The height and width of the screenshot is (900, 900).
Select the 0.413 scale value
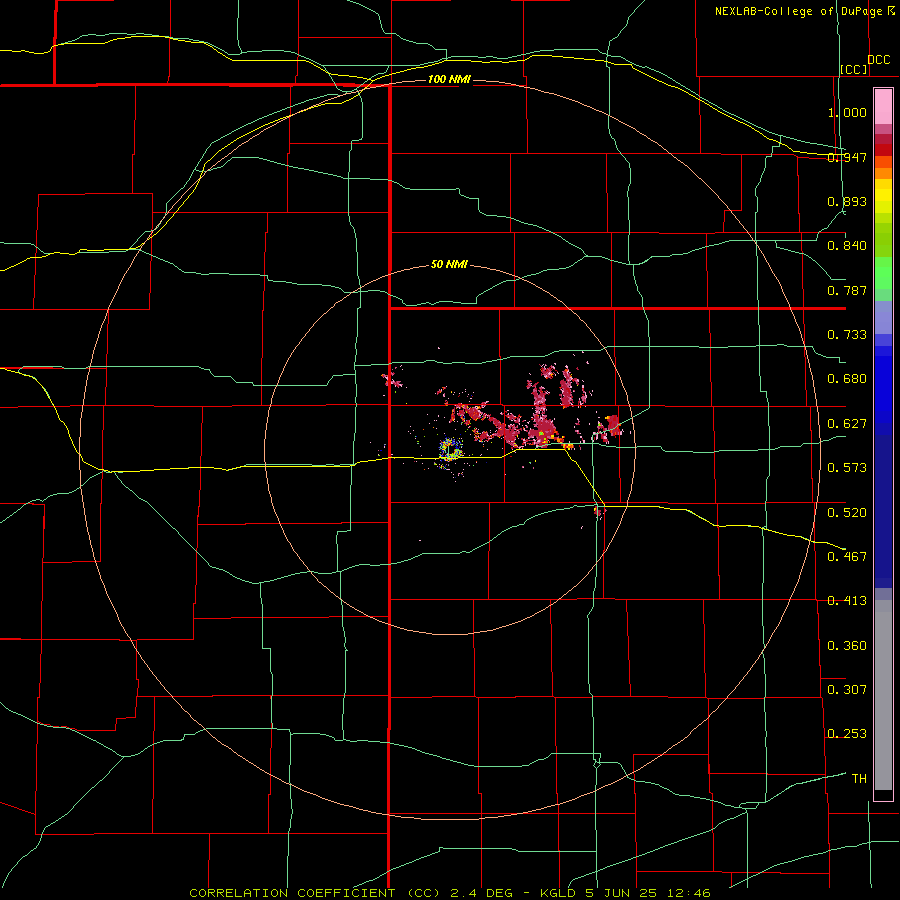tap(847, 601)
